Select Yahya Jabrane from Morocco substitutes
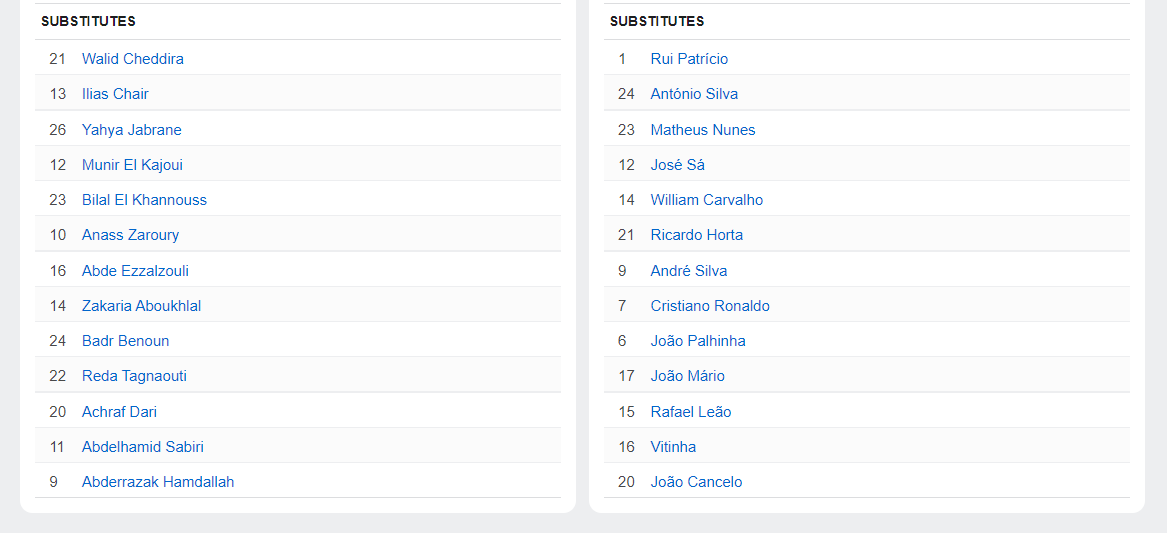 [131, 130]
